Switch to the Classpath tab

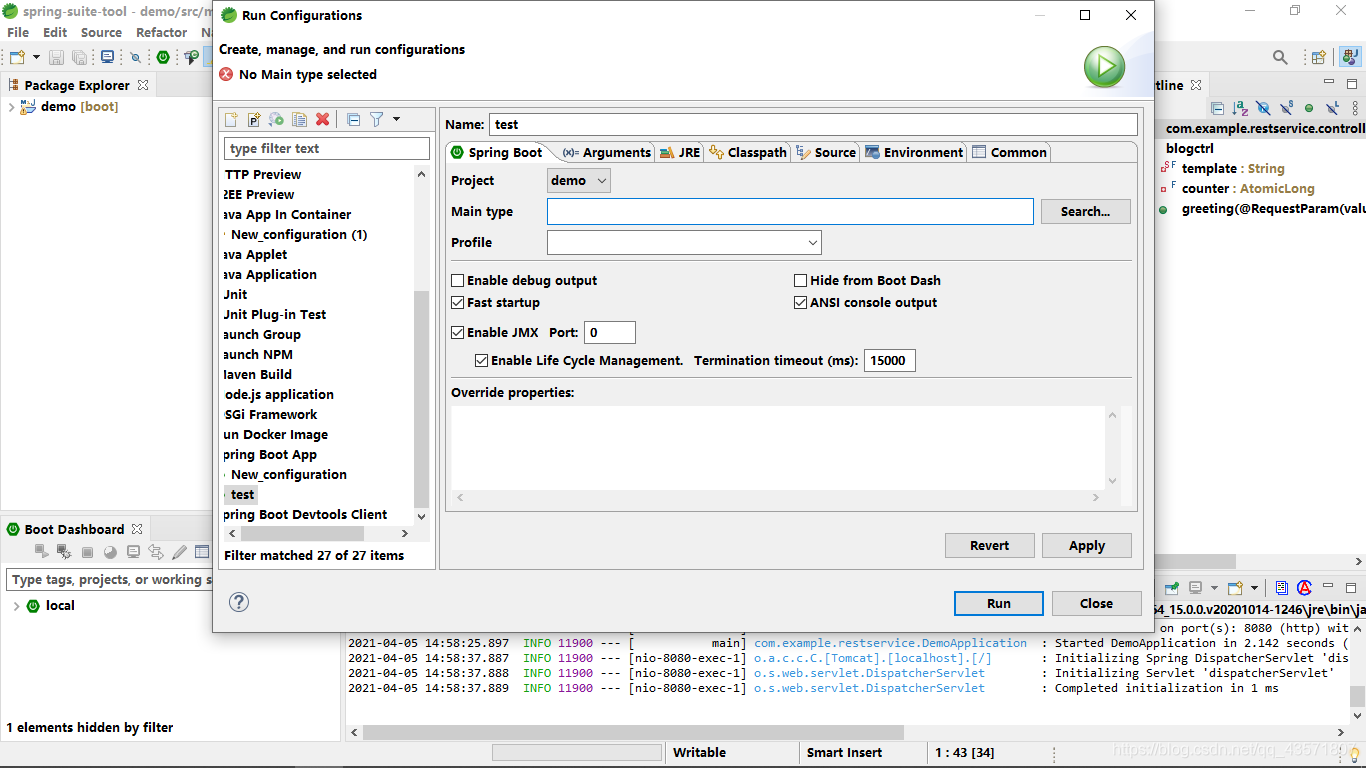748,153
